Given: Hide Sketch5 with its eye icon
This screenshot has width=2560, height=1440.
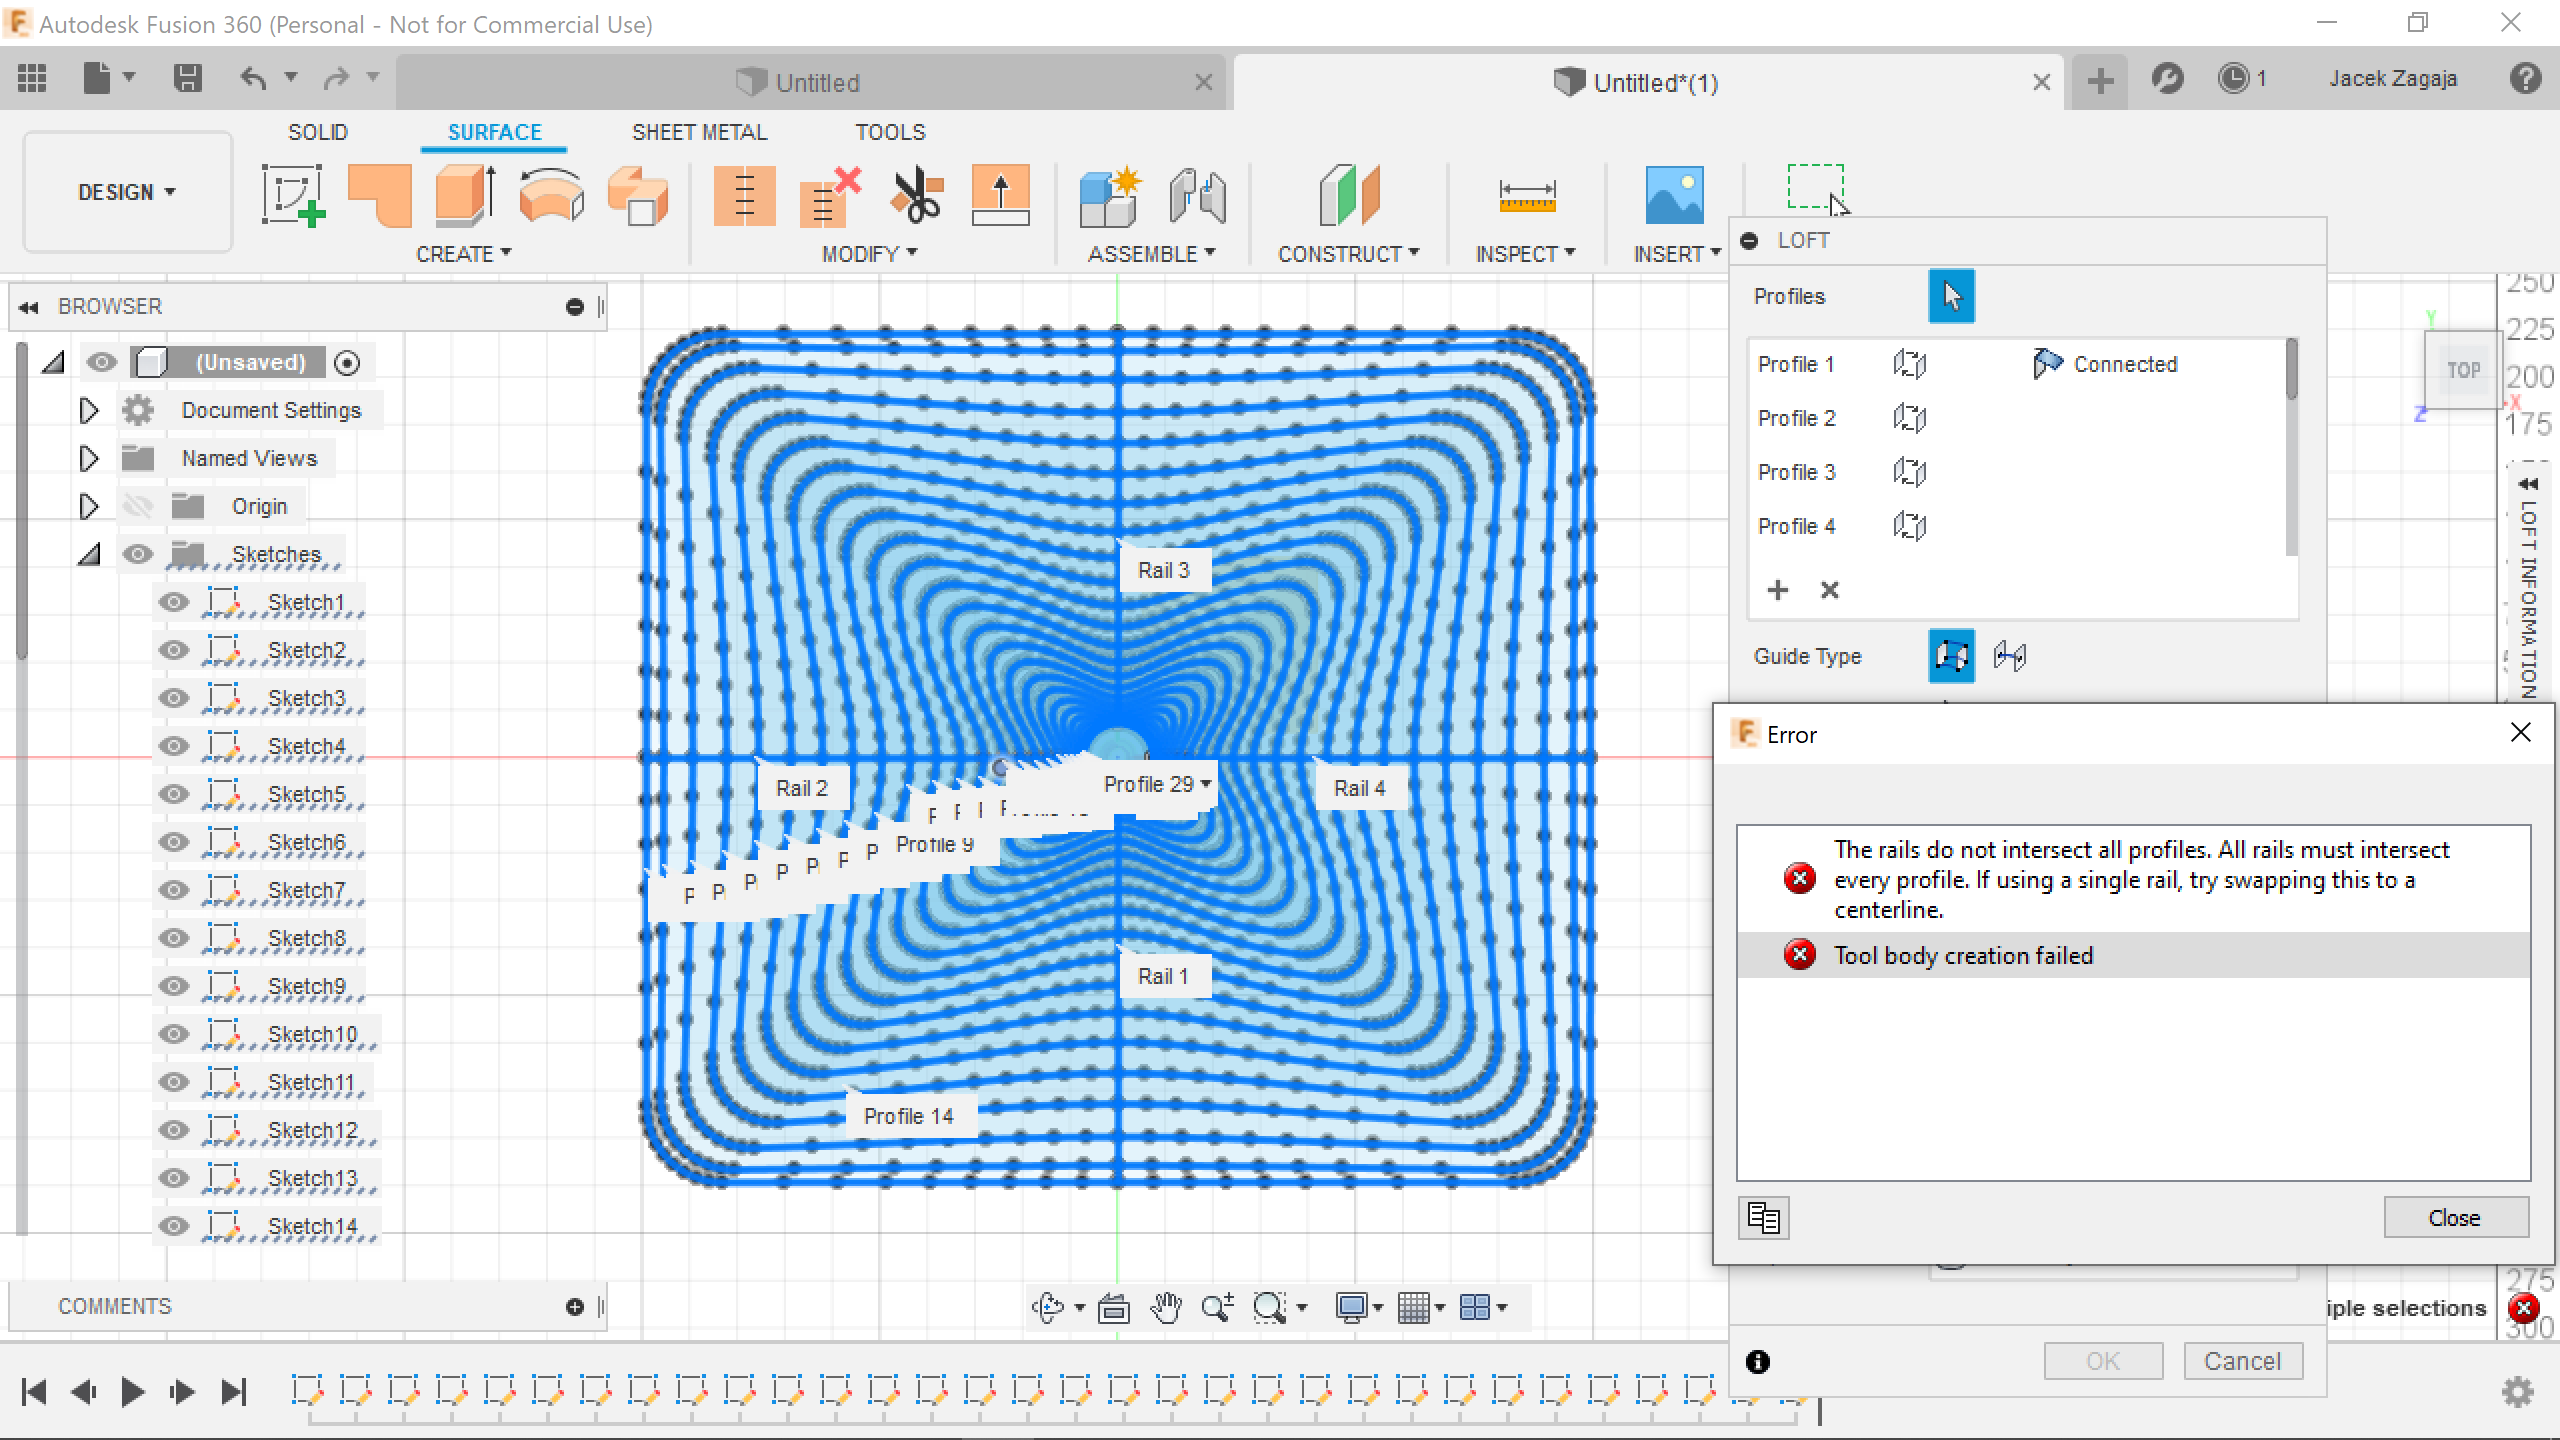Looking at the screenshot, I should 174,794.
